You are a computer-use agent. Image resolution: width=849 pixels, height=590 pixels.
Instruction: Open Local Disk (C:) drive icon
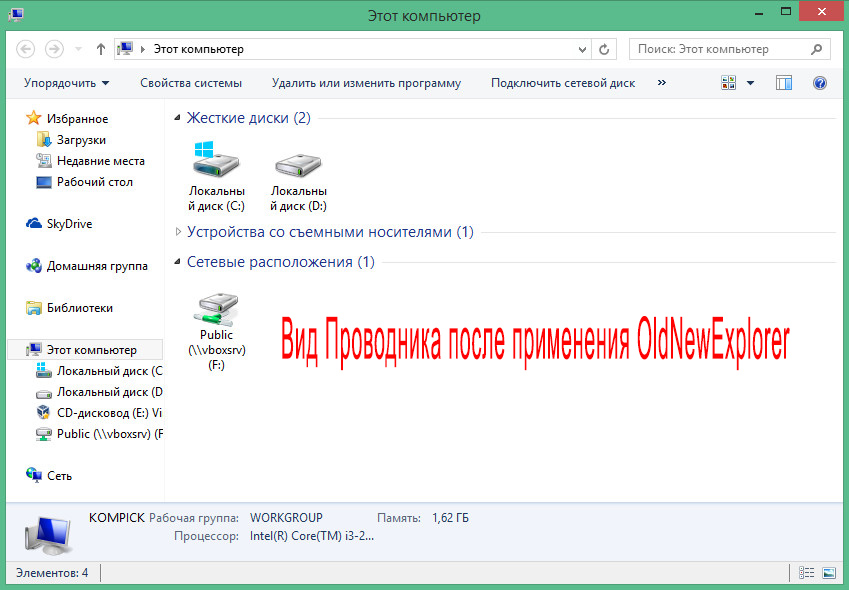pyautogui.click(x=216, y=176)
